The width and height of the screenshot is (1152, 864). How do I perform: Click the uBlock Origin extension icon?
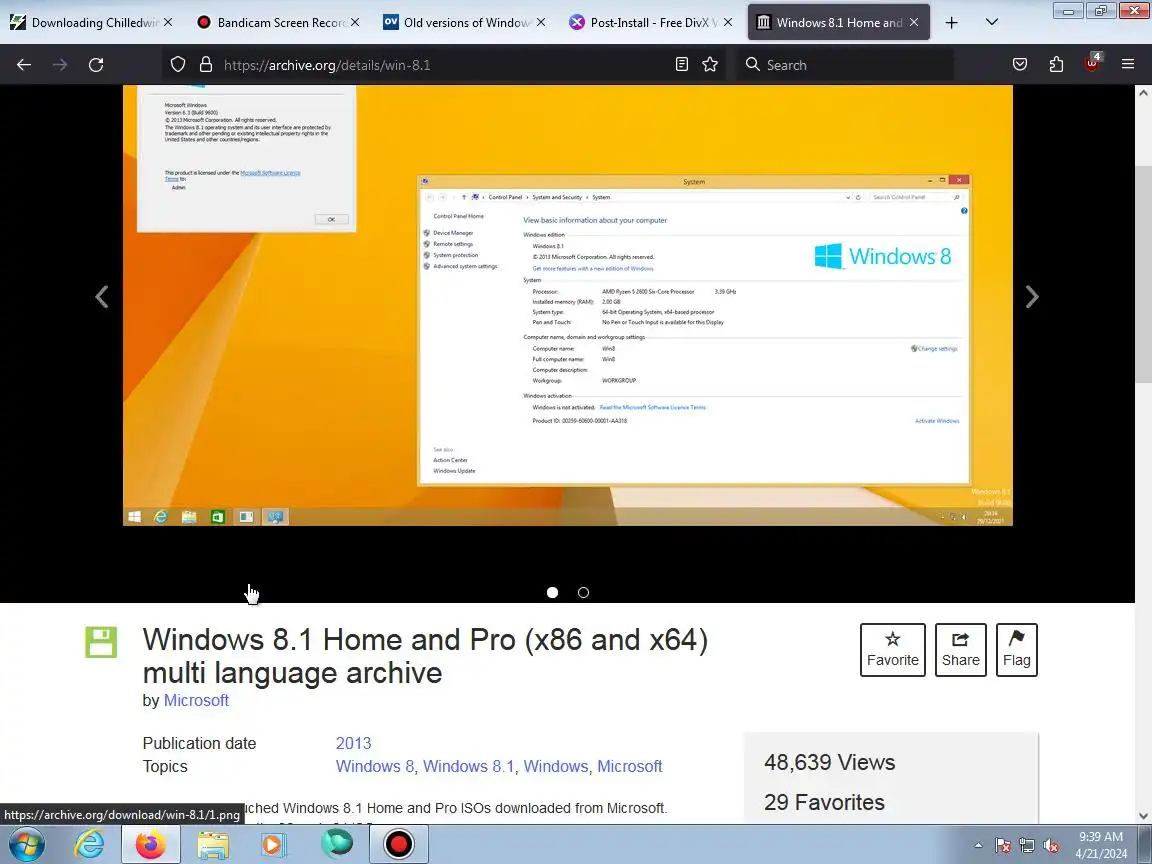click(x=1092, y=63)
